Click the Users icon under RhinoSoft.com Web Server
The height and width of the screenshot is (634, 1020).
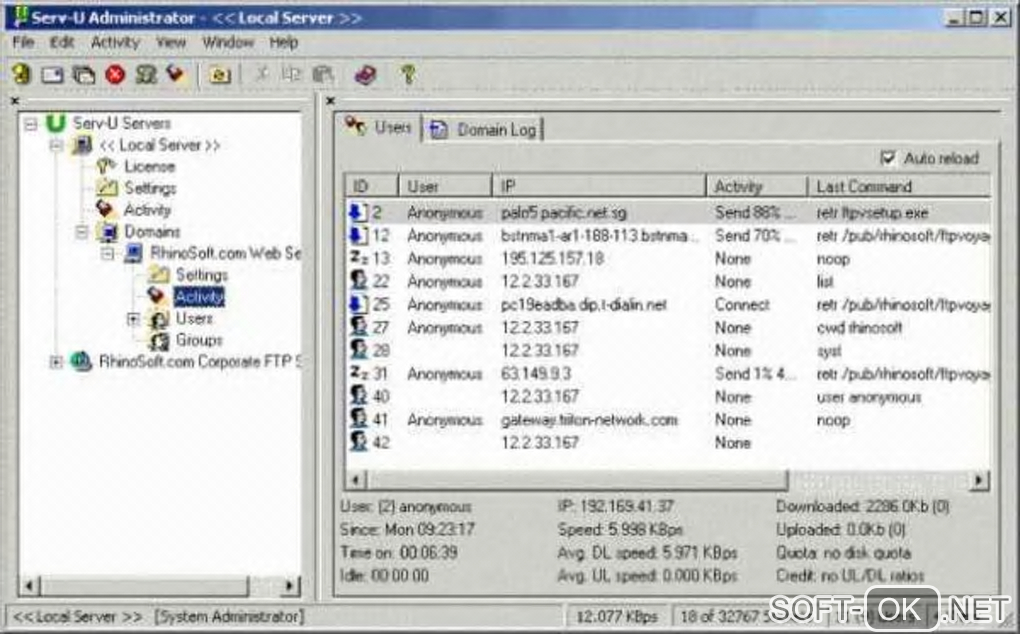(x=159, y=319)
